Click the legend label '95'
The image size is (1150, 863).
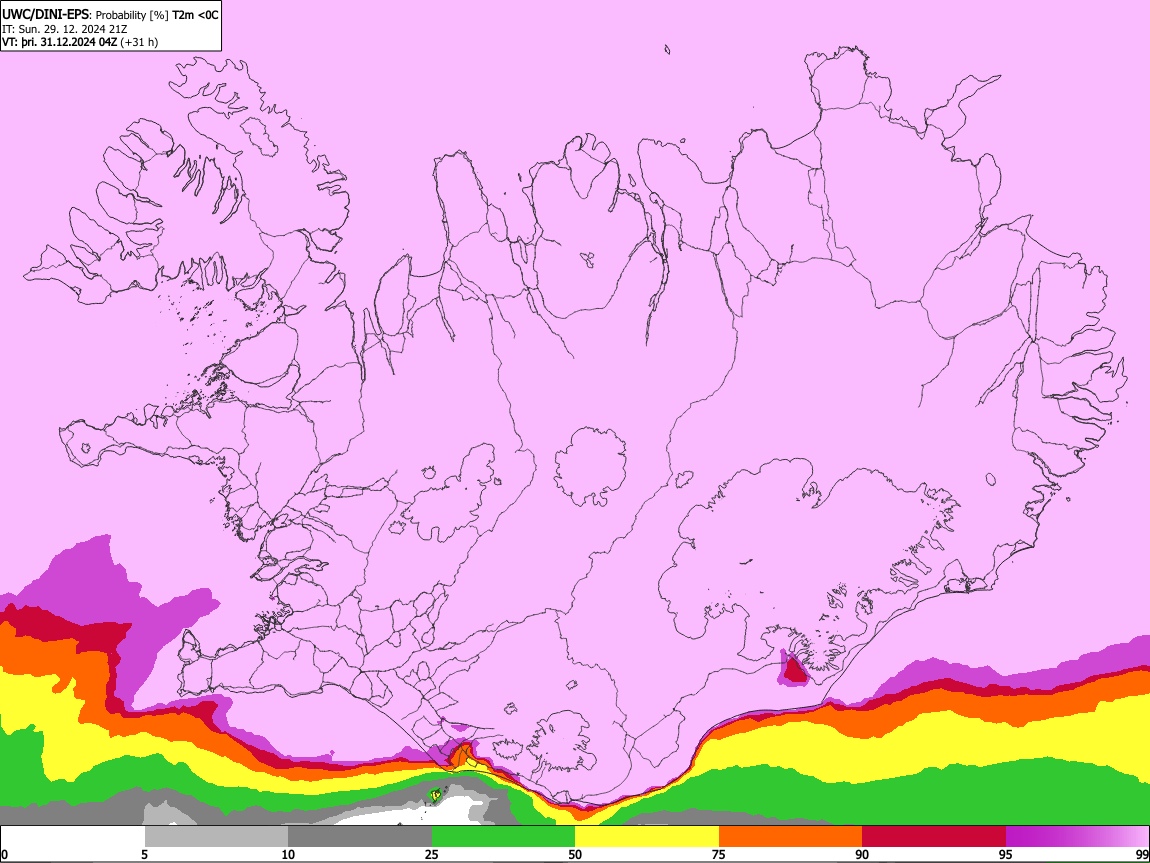[1006, 854]
